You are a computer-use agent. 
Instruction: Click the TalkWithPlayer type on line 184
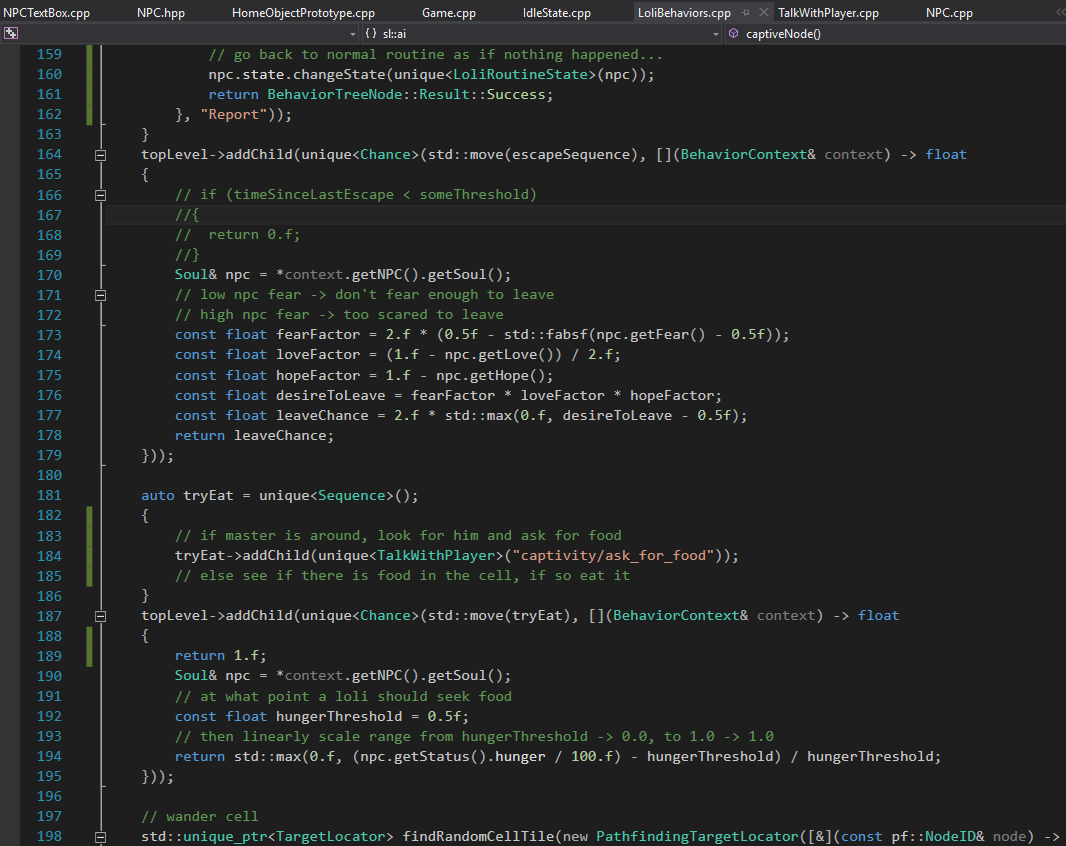coord(436,556)
